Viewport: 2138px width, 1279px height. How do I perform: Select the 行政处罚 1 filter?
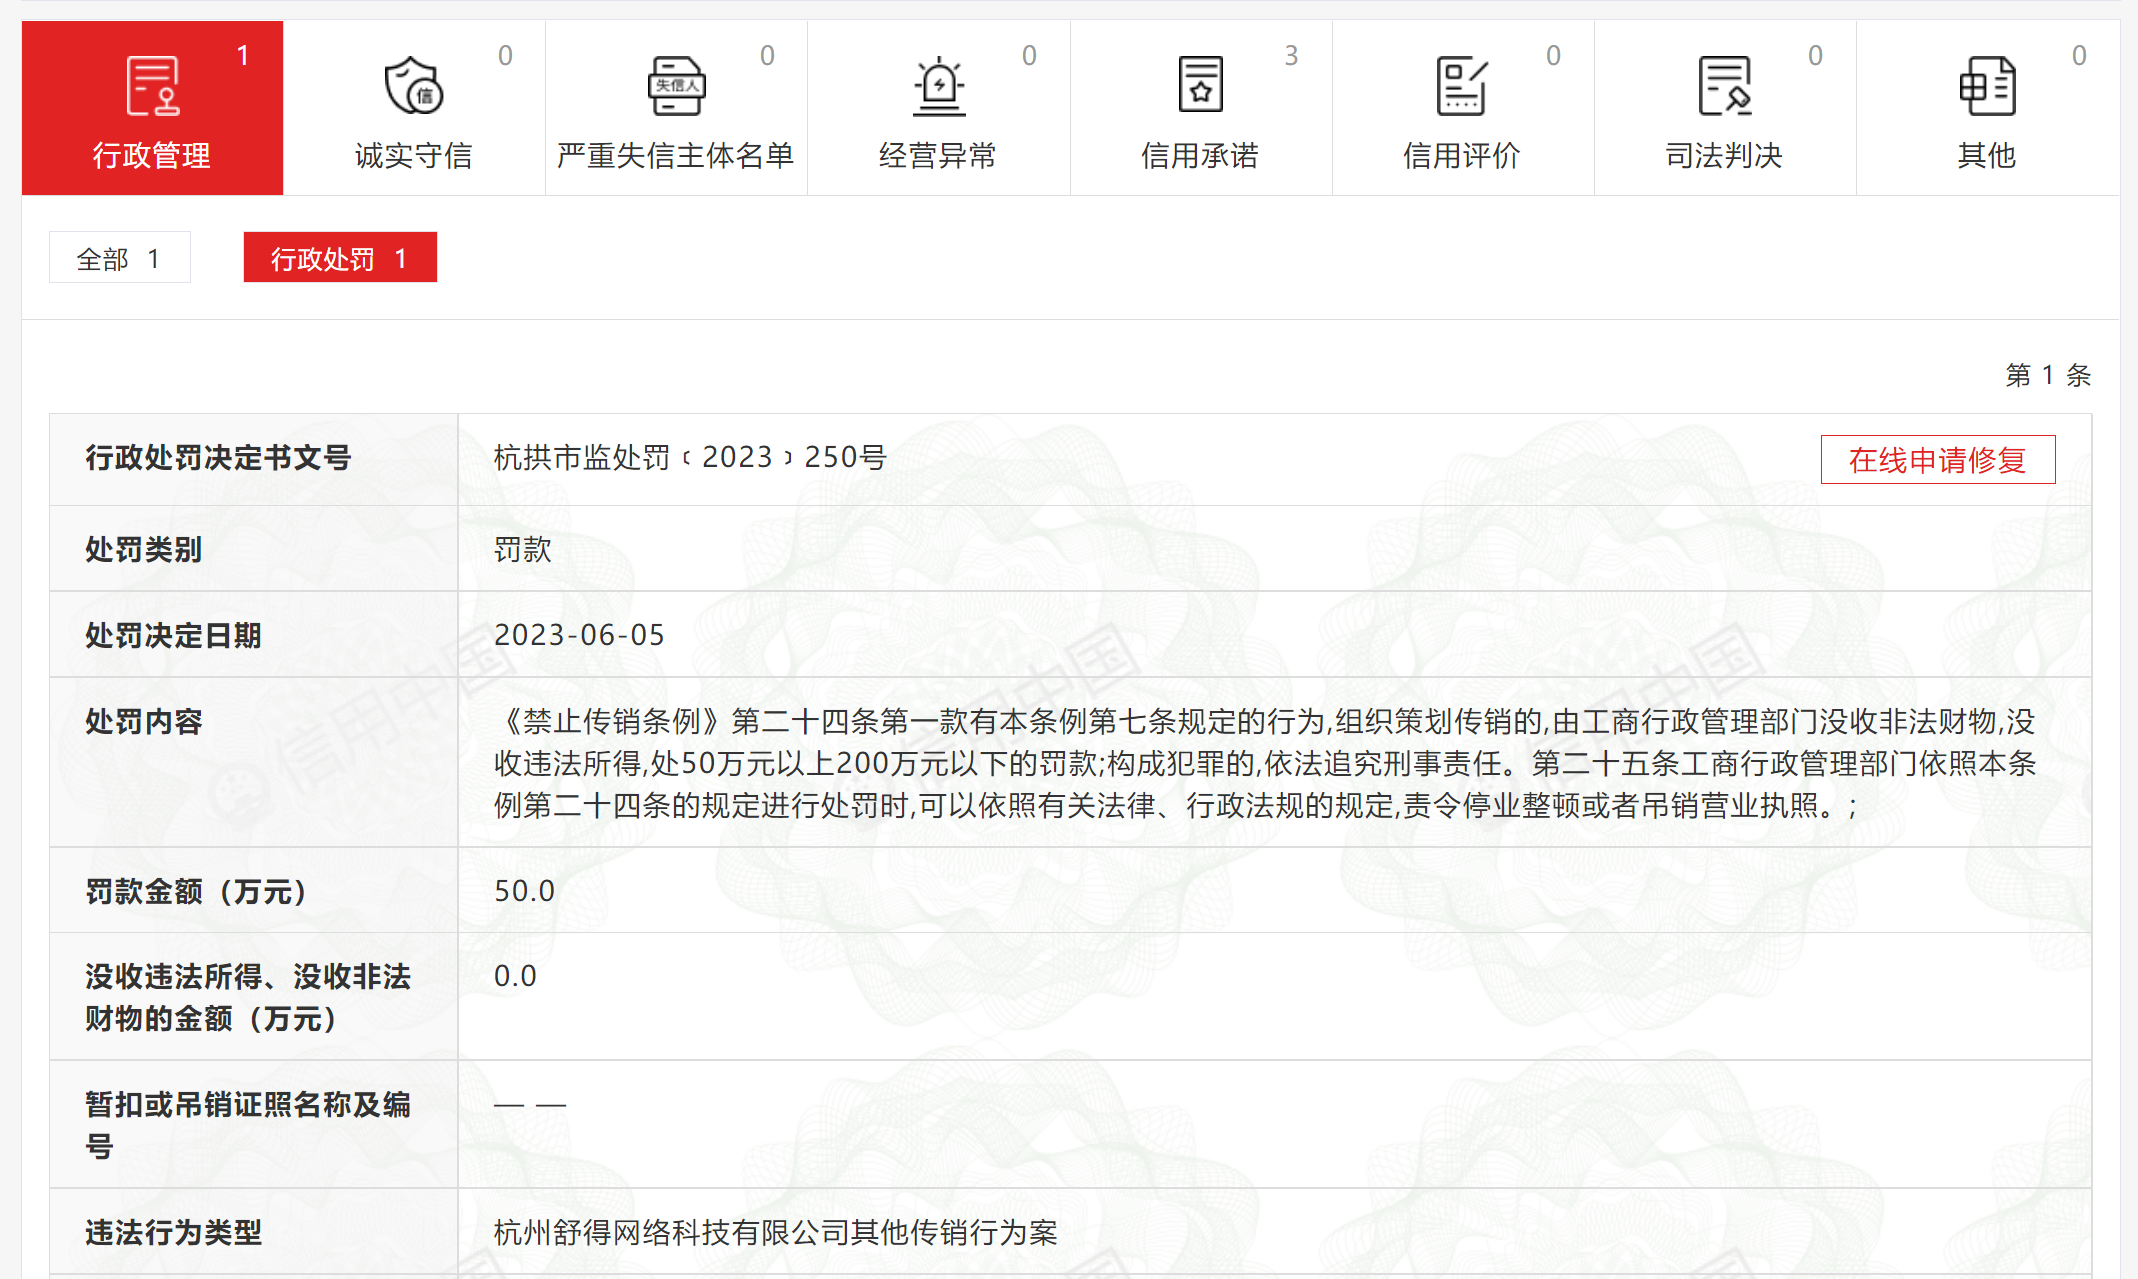click(340, 259)
